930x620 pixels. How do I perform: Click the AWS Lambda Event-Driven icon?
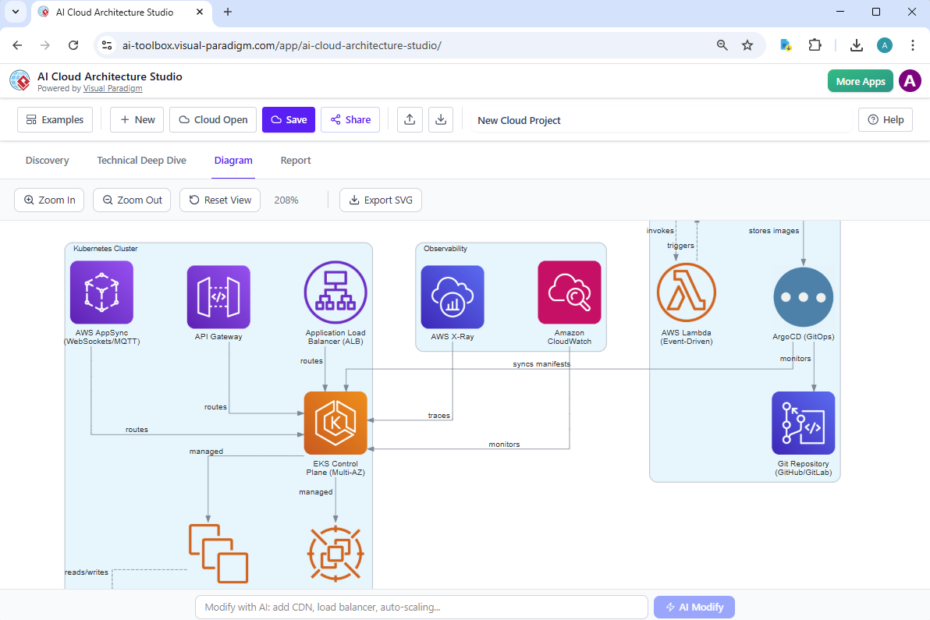point(685,292)
